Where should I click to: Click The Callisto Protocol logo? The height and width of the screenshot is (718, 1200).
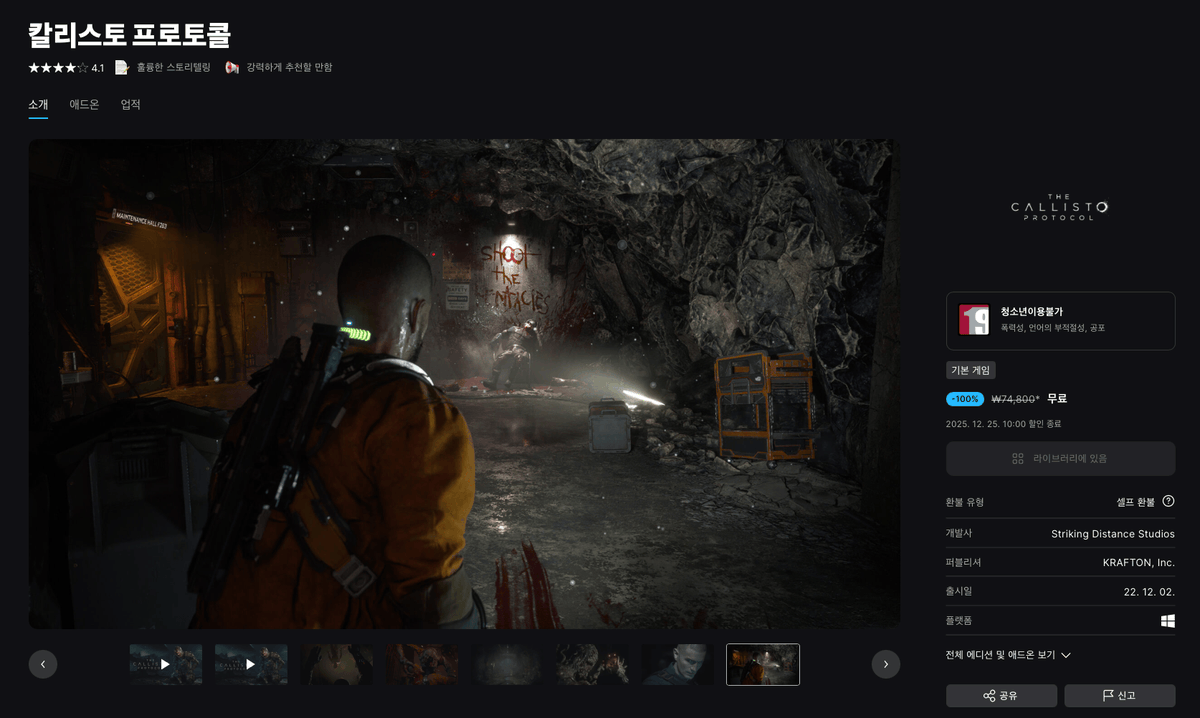click(x=1060, y=209)
